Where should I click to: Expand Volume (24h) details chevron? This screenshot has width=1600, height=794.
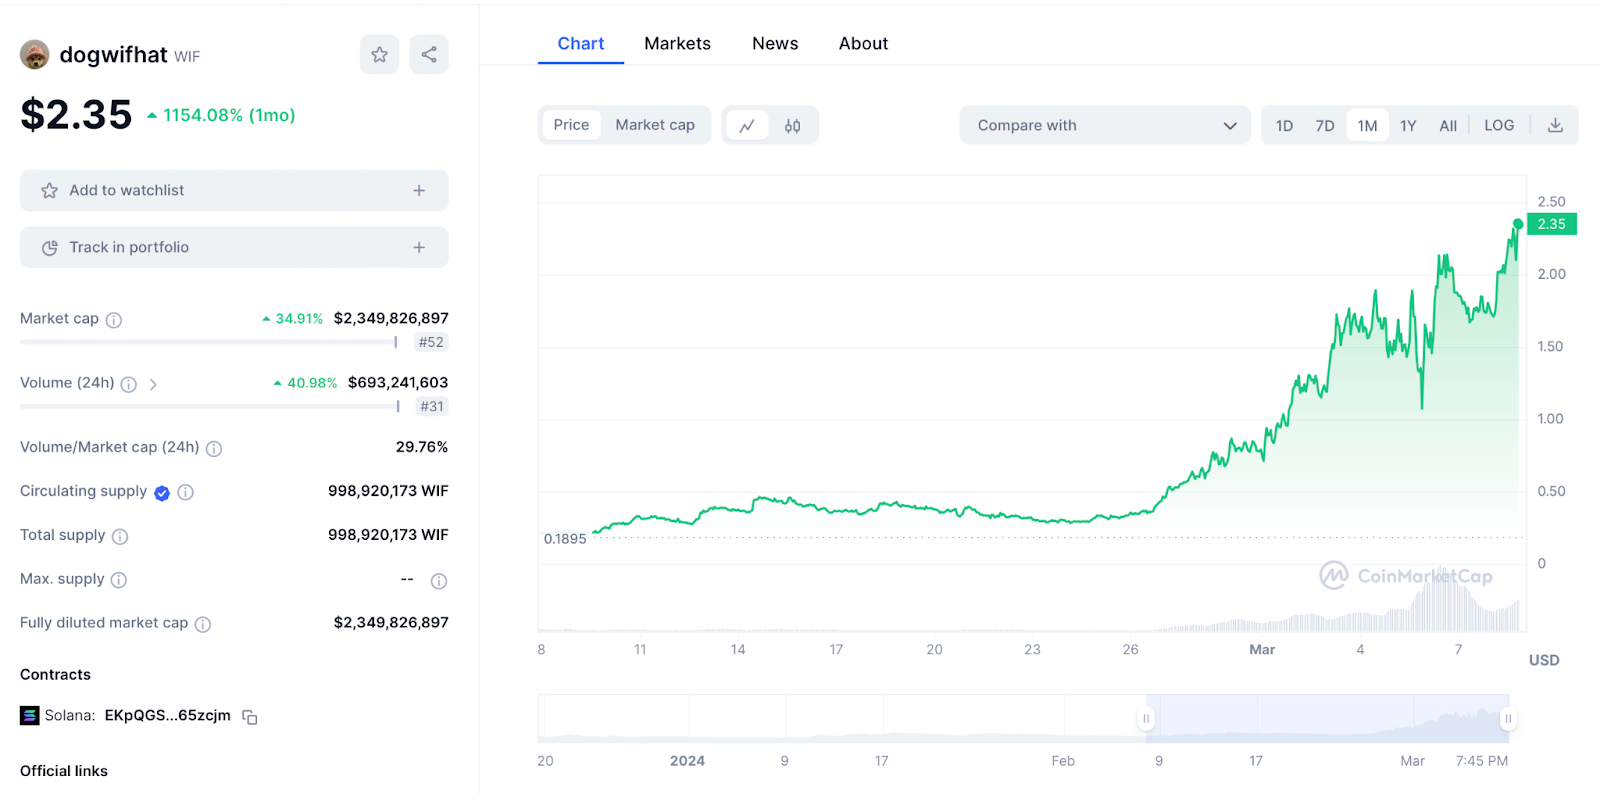coord(153,384)
